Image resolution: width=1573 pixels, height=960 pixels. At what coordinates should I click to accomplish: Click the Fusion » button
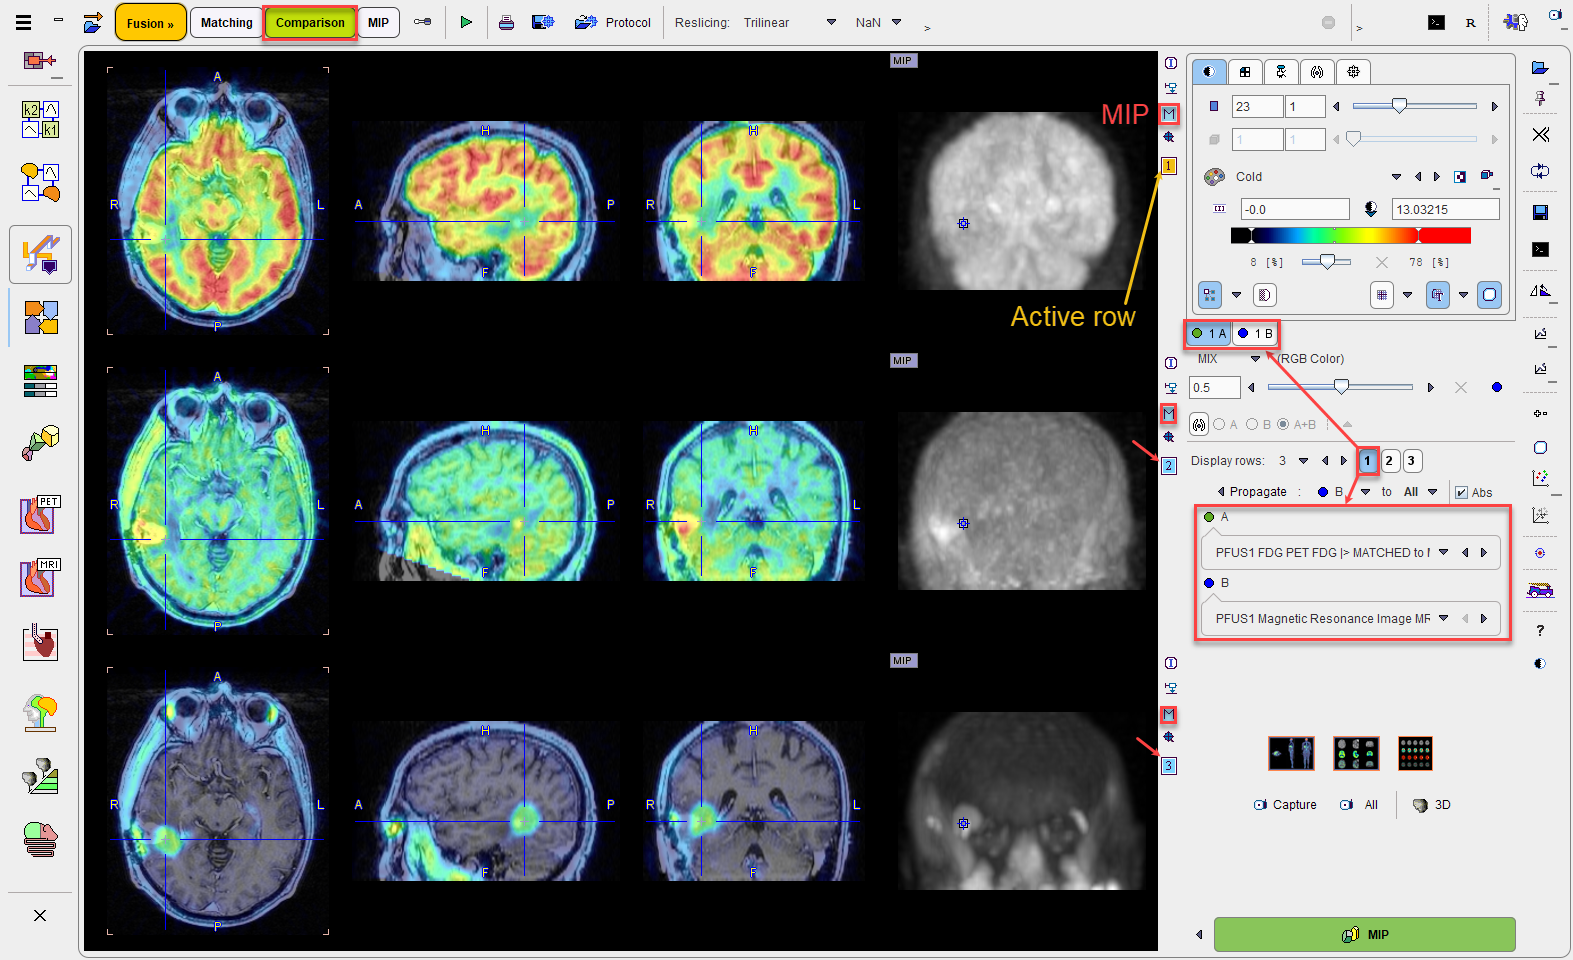click(150, 23)
